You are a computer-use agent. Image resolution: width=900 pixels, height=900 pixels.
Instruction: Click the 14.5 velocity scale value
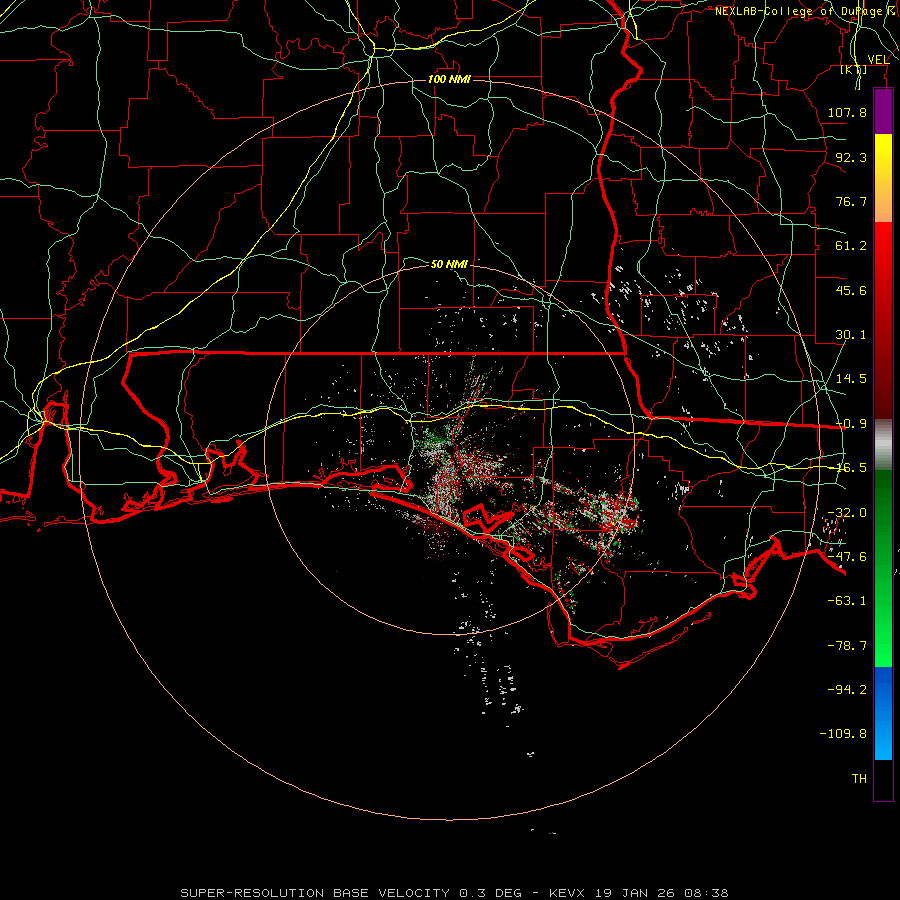(851, 379)
